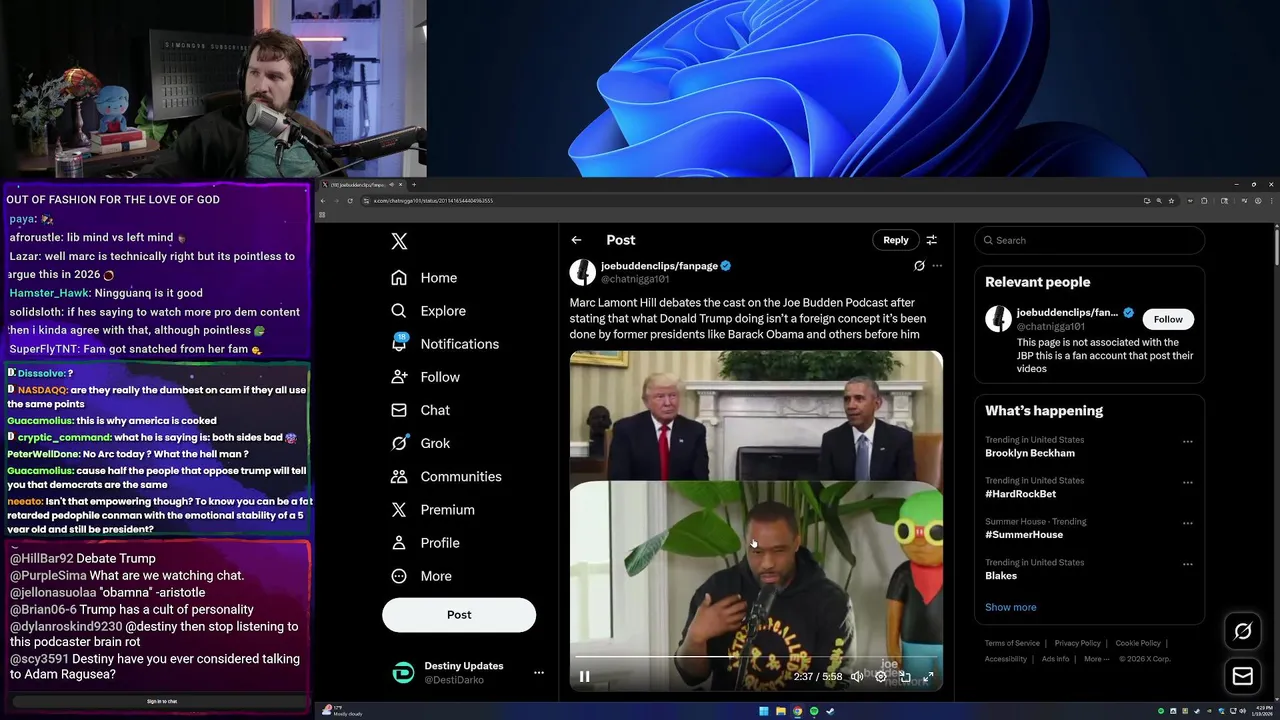Open options for Blakes trend
This screenshot has height=720, width=1280.
(1188, 564)
